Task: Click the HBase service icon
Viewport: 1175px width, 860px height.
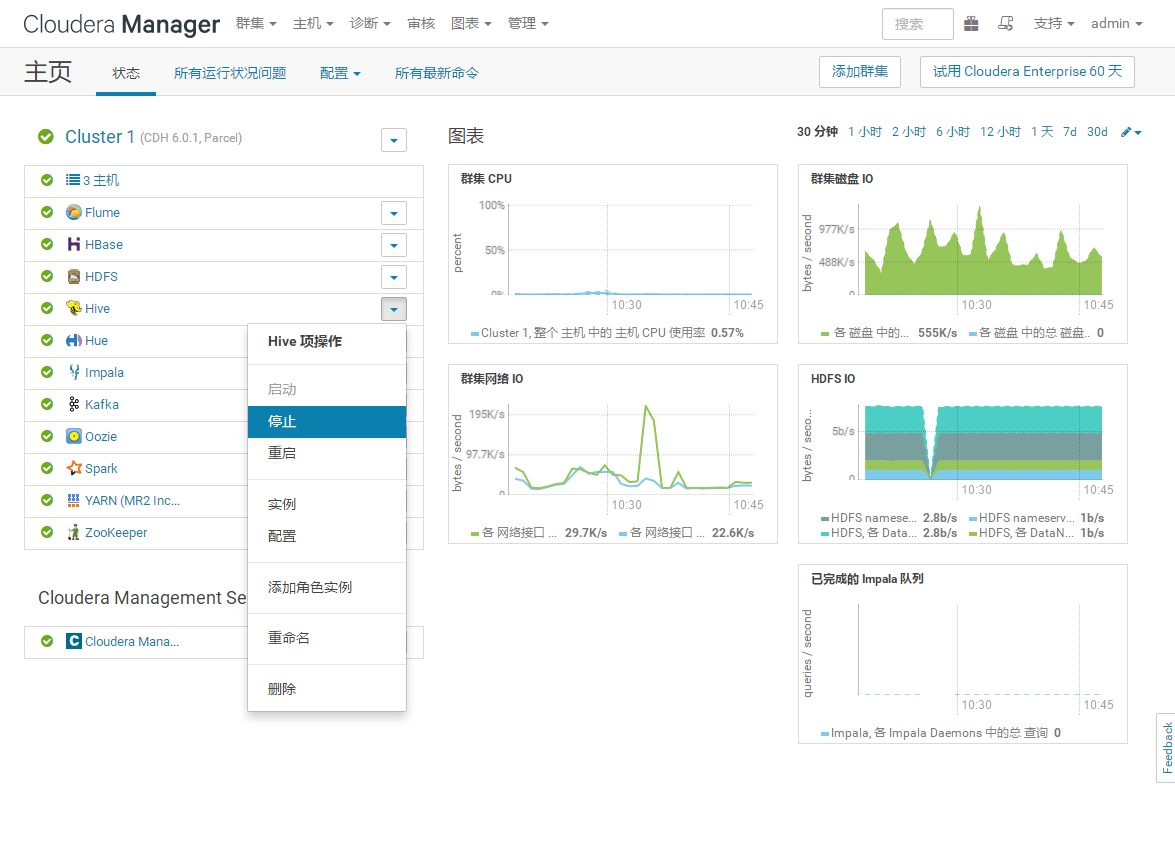Action: [x=73, y=244]
